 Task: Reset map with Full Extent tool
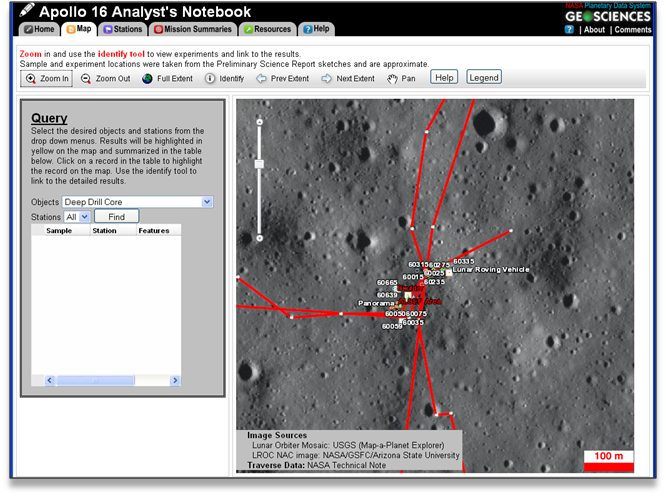(167, 78)
